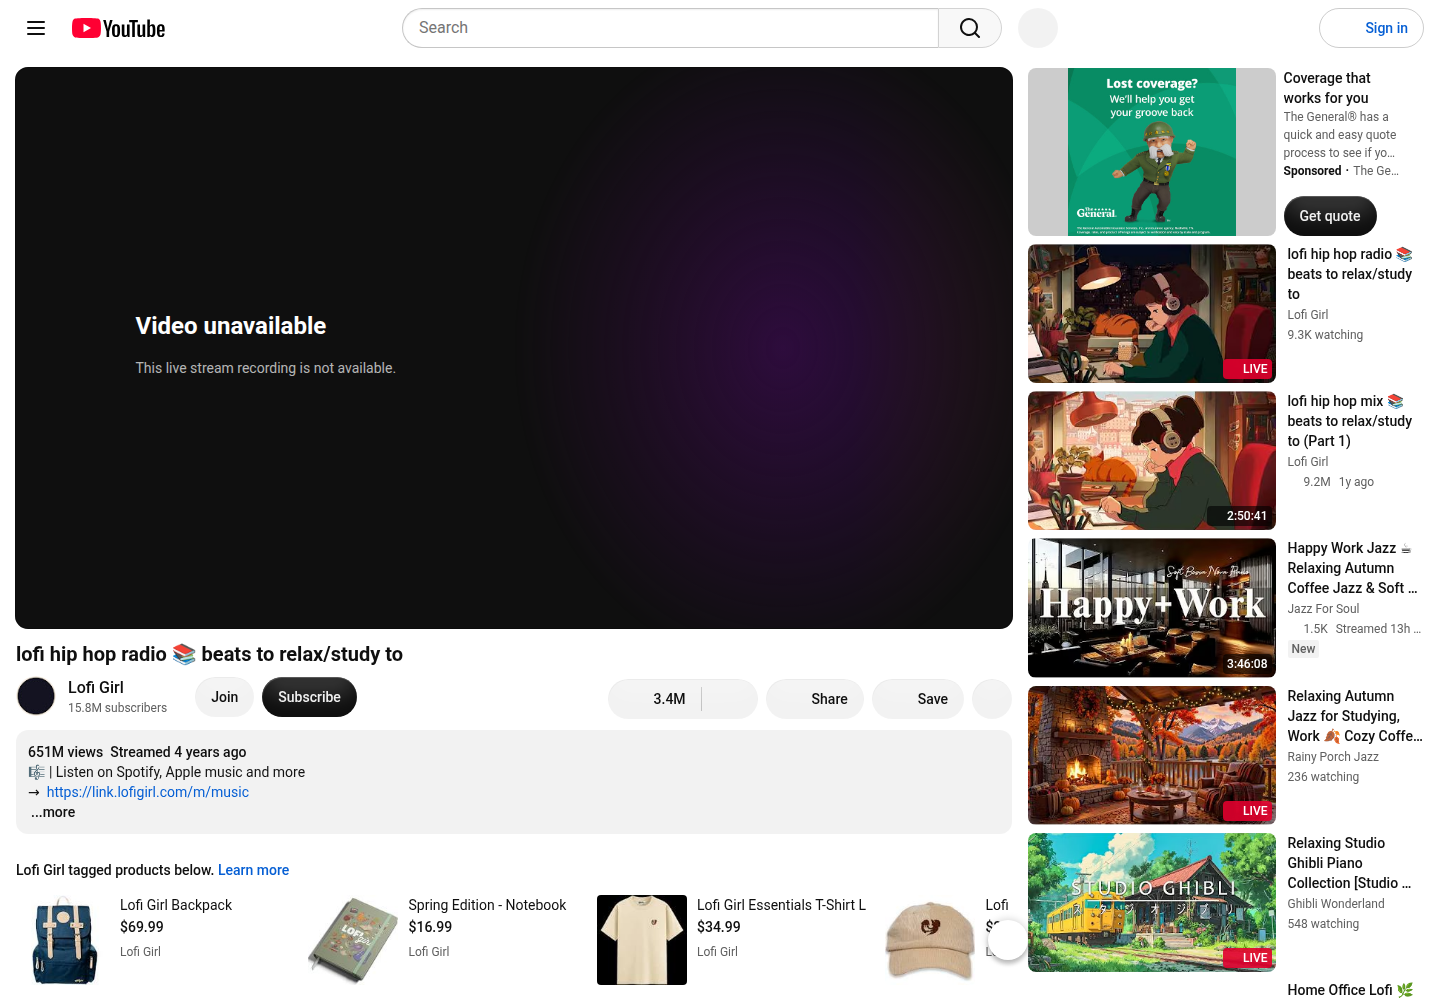The height and width of the screenshot is (1000, 1440).
Task: Open lofi hip hop radio live thumbnail
Action: [1152, 314]
